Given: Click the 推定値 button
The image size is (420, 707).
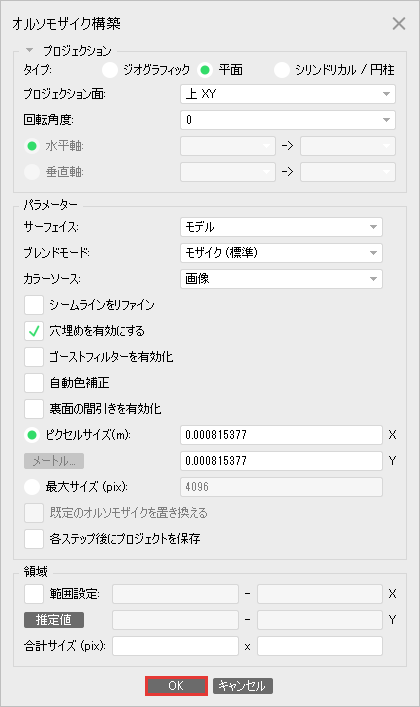Looking at the screenshot, I should (x=54, y=620).
